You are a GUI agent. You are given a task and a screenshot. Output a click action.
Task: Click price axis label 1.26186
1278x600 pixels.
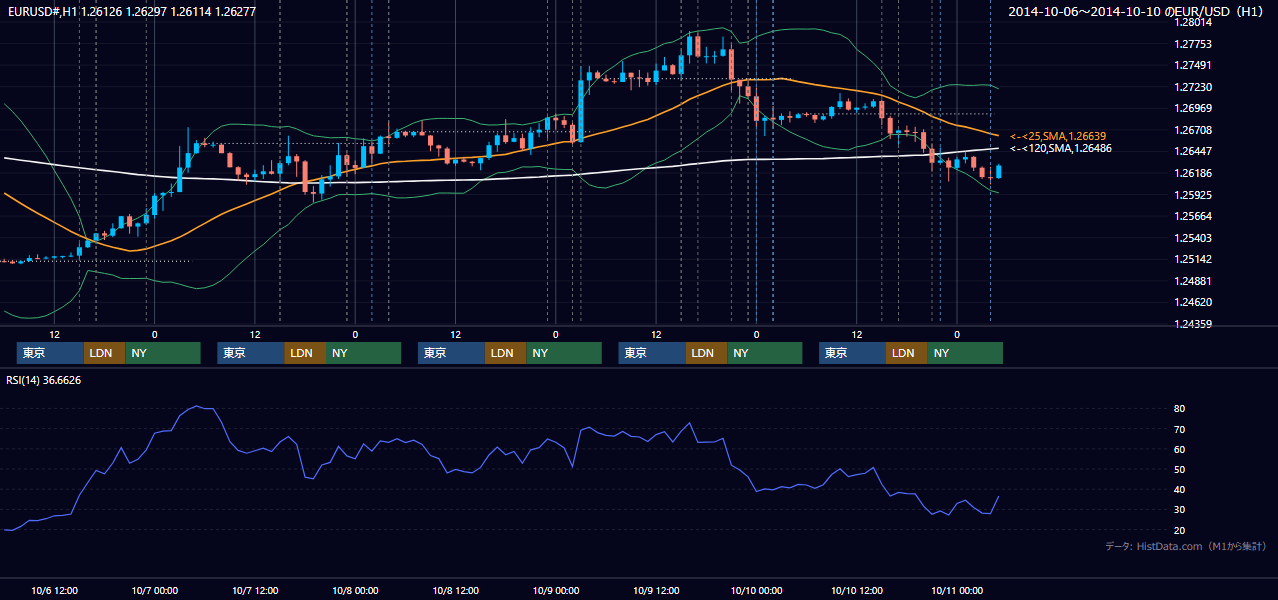point(1192,173)
